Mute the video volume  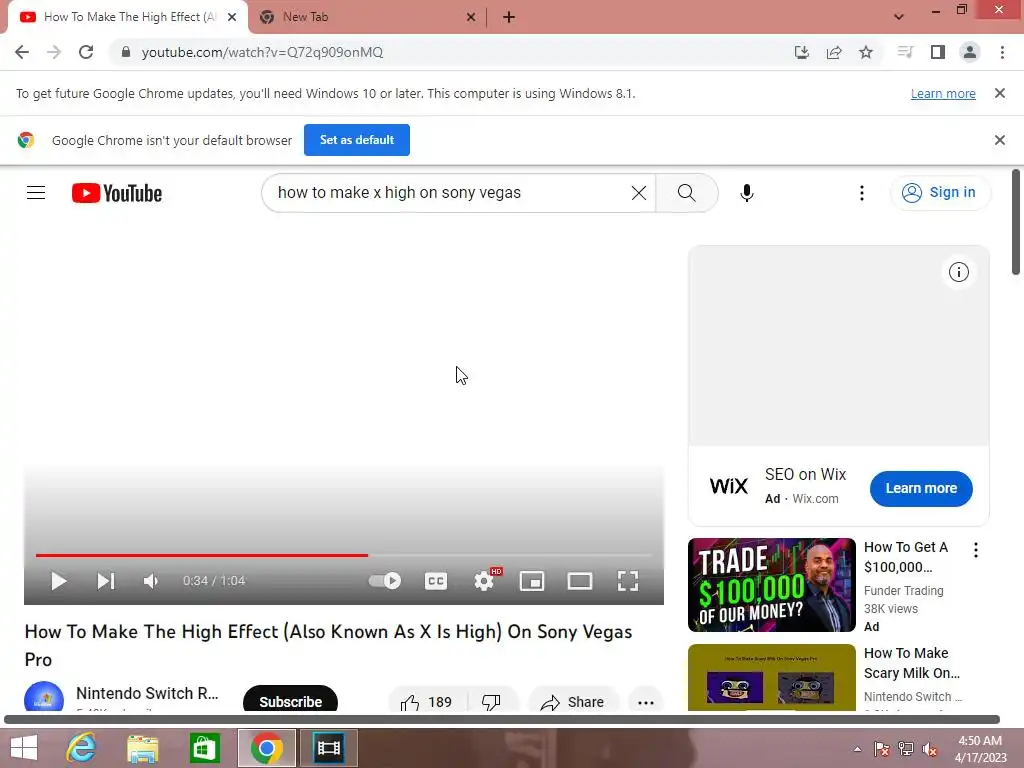pos(151,581)
